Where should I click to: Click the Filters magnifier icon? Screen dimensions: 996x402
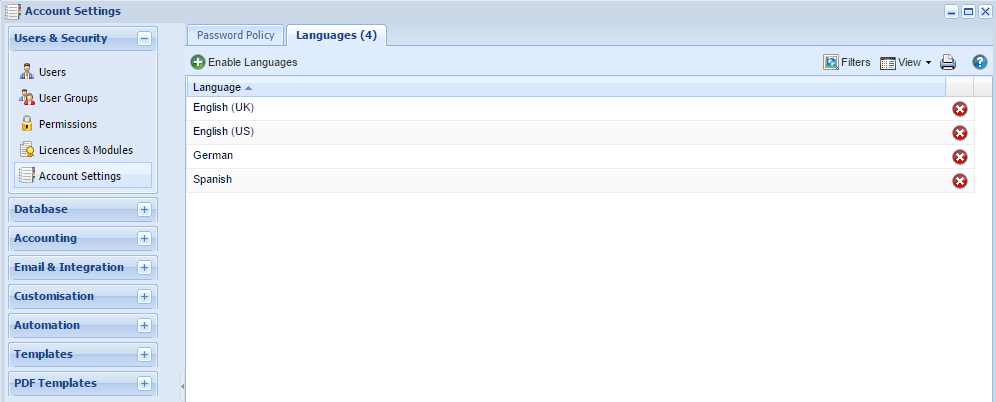[831, 62]
